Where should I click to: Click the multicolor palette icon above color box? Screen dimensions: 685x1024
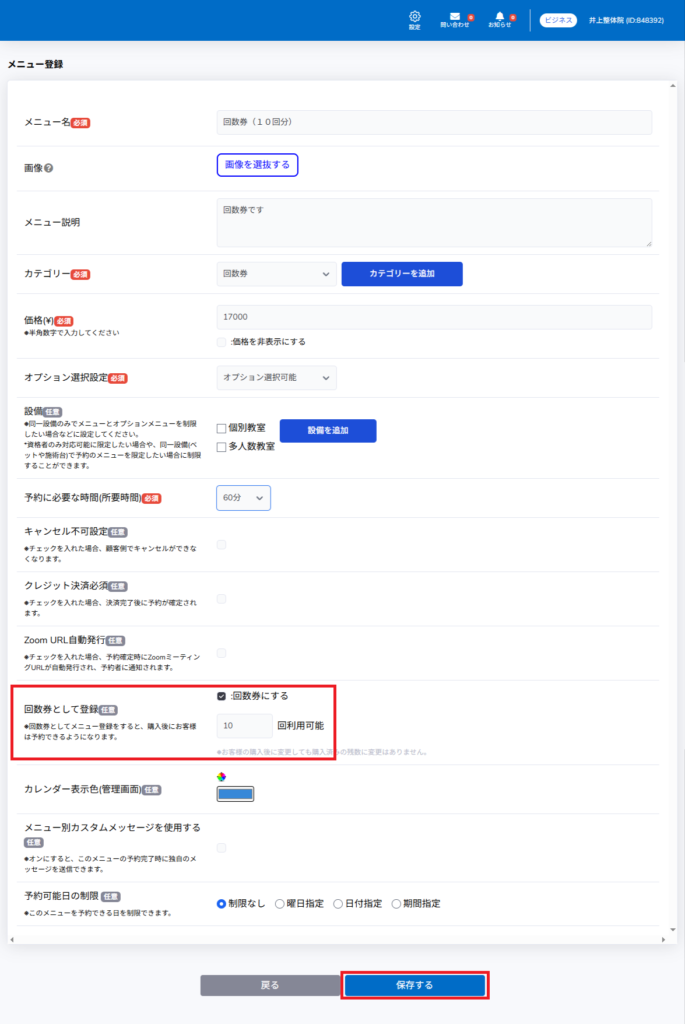click(222, 777)
